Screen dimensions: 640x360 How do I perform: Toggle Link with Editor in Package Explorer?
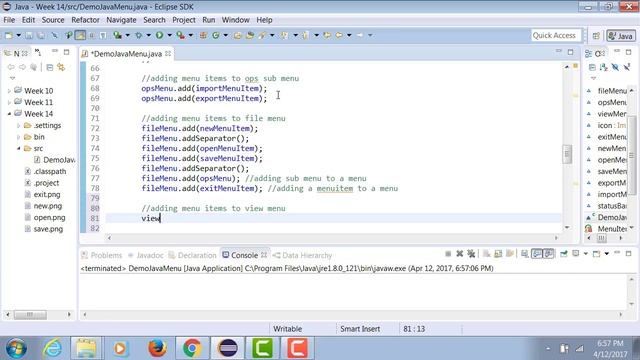coord(61,67)
